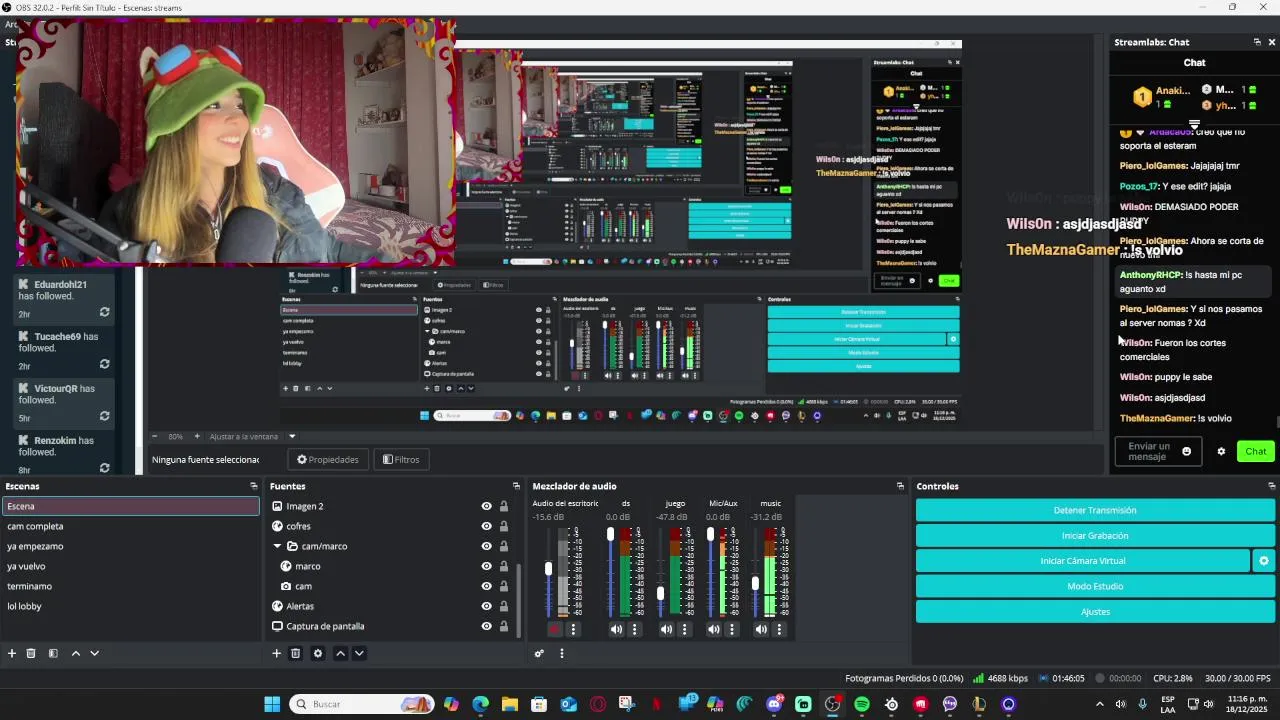Move selected source up in Fuentes
The width and height of the screenshot is (1280, 720).
tap(340, 653)
